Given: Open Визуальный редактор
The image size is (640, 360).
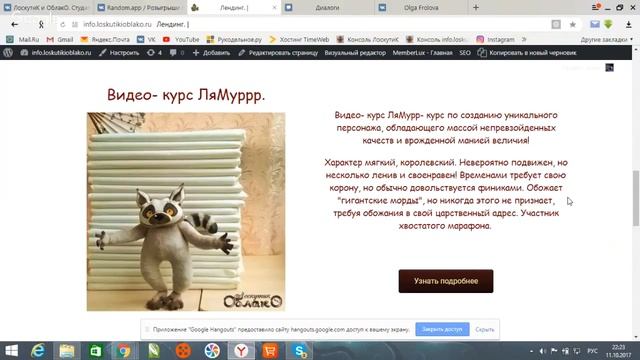Looking at the screenshot, I should [x=355, y=53].
